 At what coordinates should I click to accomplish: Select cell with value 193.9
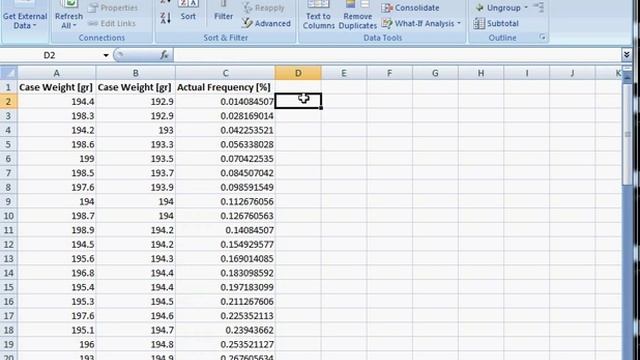click(x=136, y=187)
